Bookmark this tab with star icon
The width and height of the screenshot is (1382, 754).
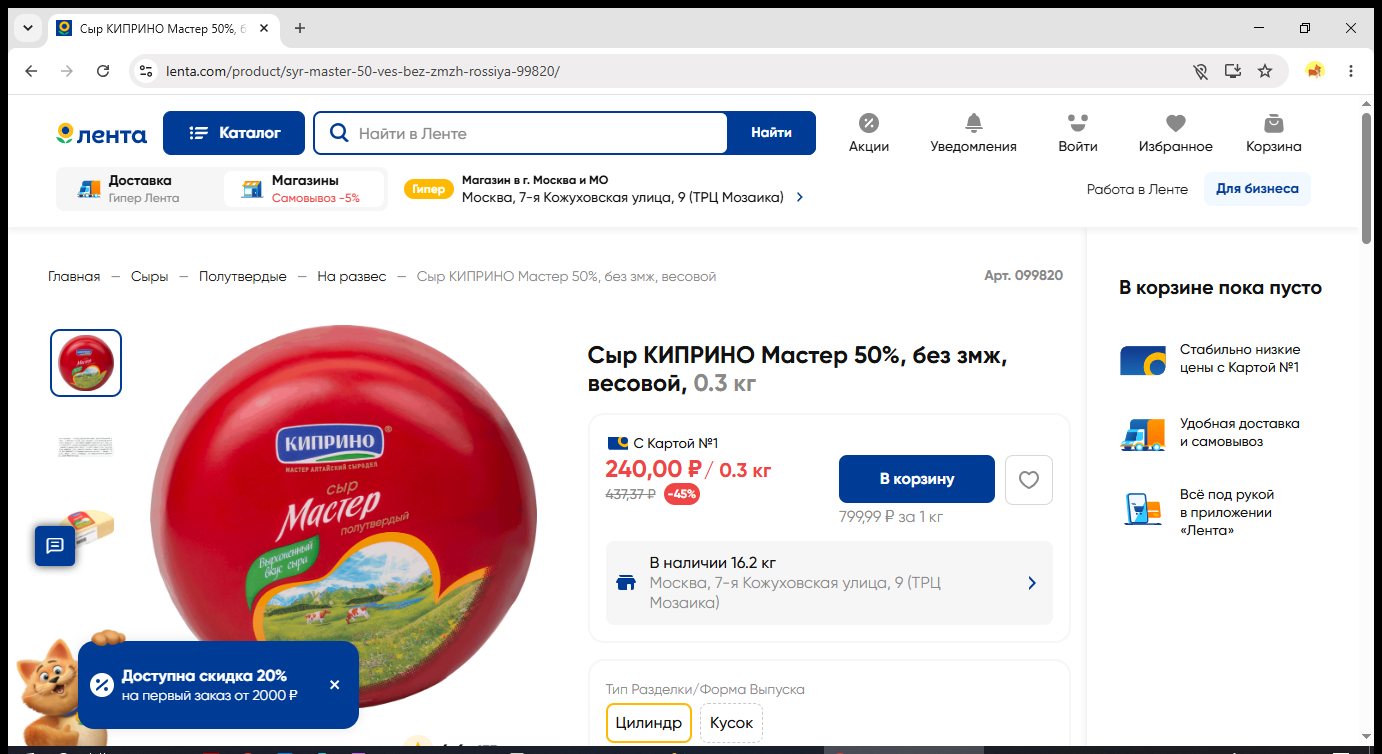tap(1265, 71)
